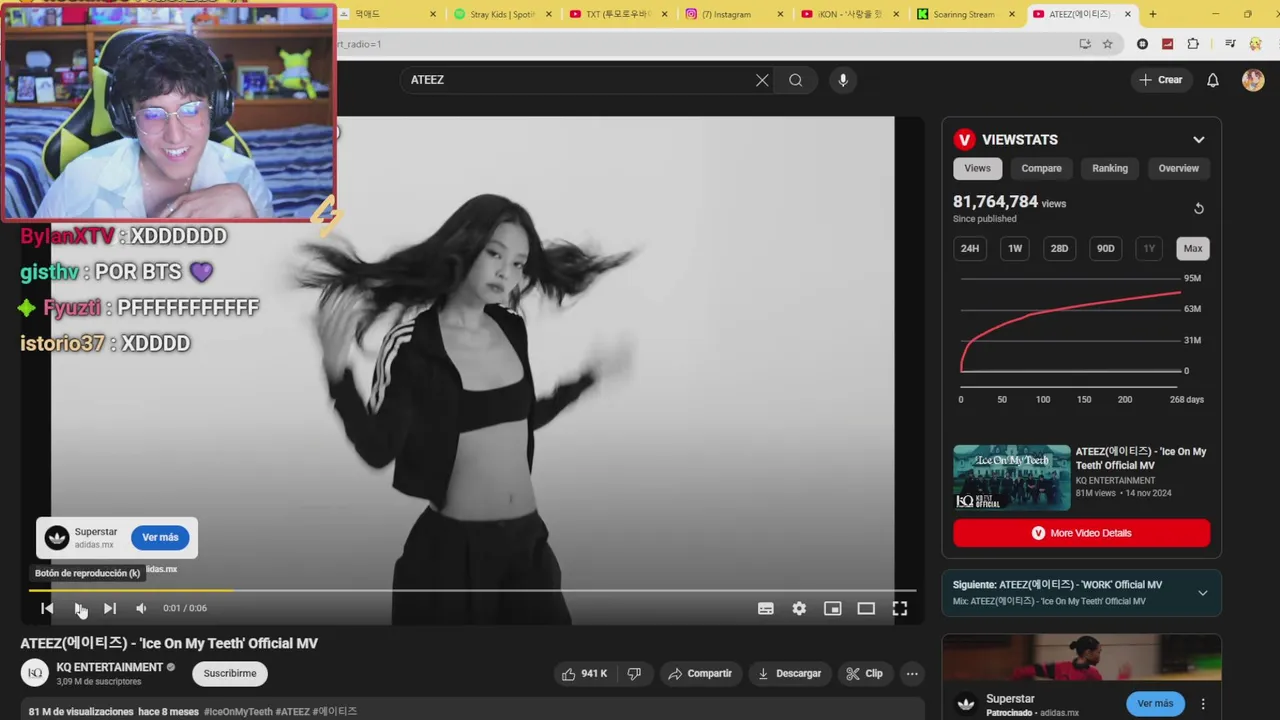The width and height of the screenshot is (1280, 720).
Task: Bookmark this page with the star
Action: 1107,44
